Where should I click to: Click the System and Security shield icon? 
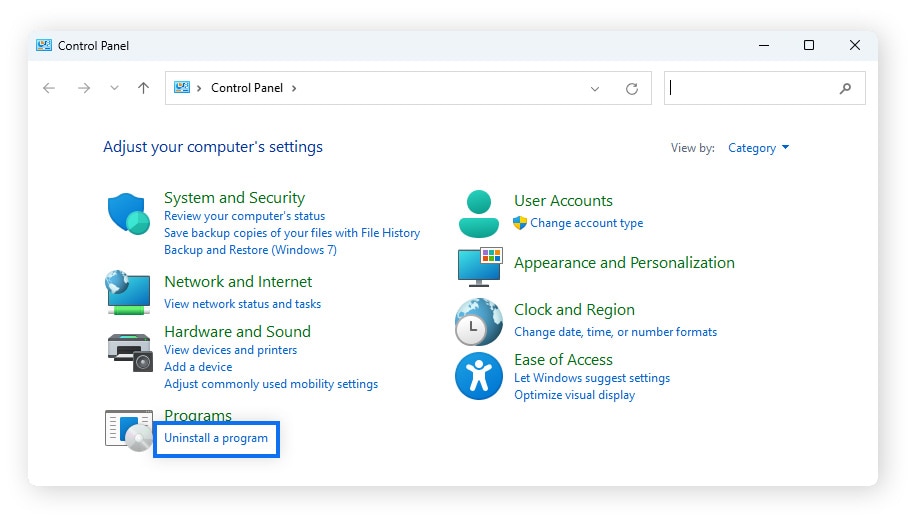point(128,214)
